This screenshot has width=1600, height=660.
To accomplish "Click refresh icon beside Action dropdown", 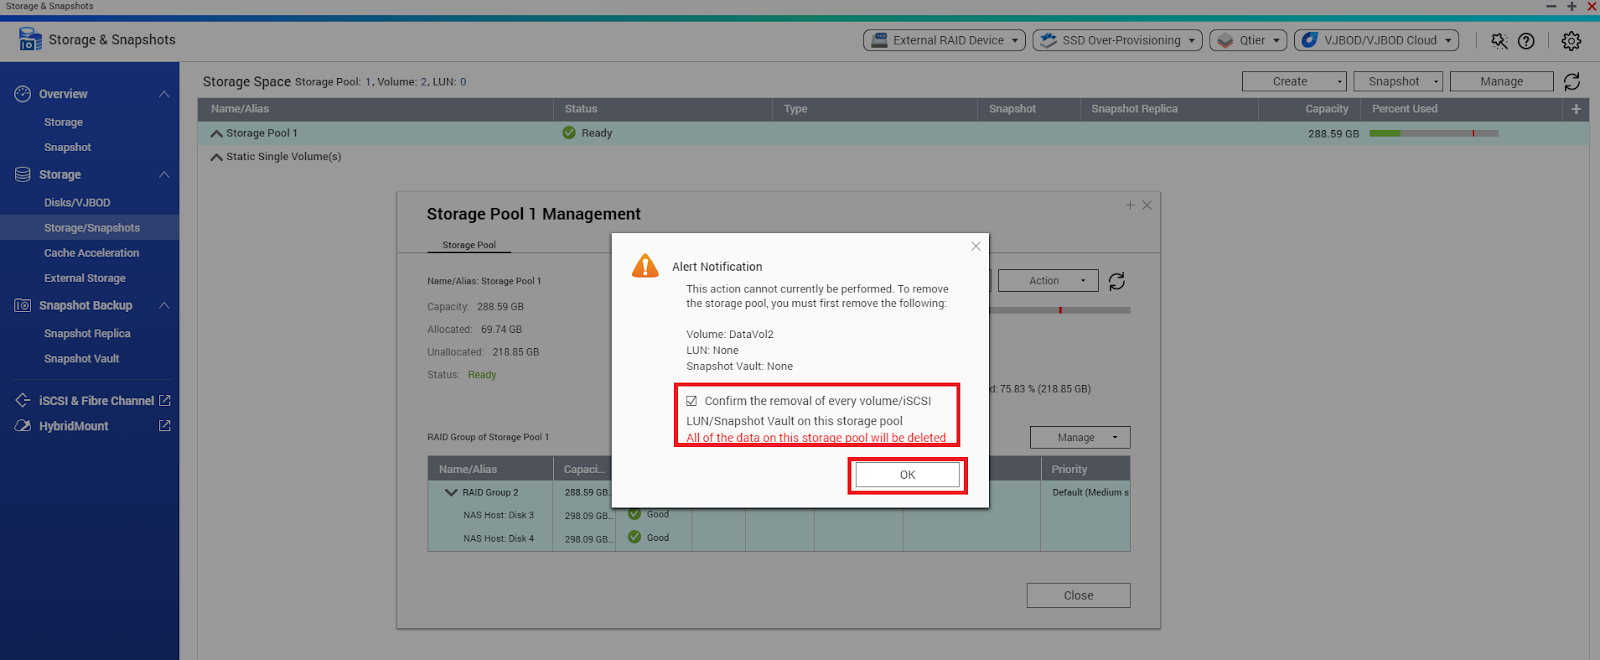I will 1117,282.
